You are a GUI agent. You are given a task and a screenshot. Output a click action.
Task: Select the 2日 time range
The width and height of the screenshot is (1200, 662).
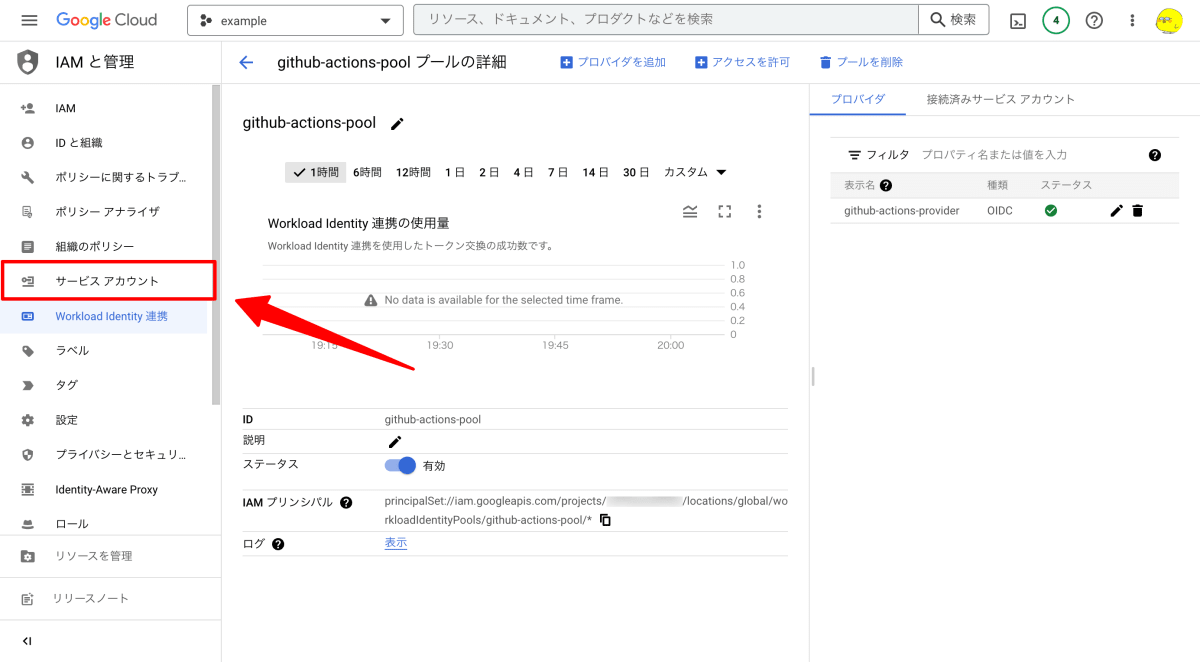click(x=489, y=172)
